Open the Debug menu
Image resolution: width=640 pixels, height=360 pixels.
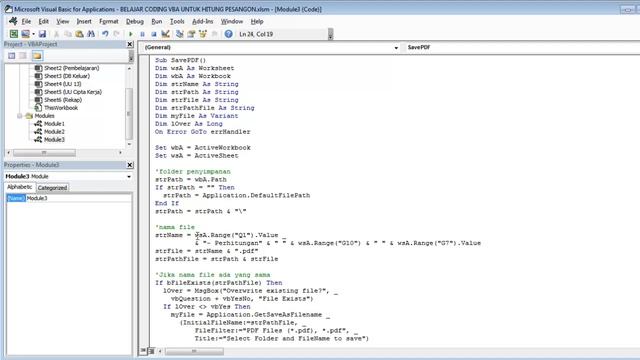point(135,21)
